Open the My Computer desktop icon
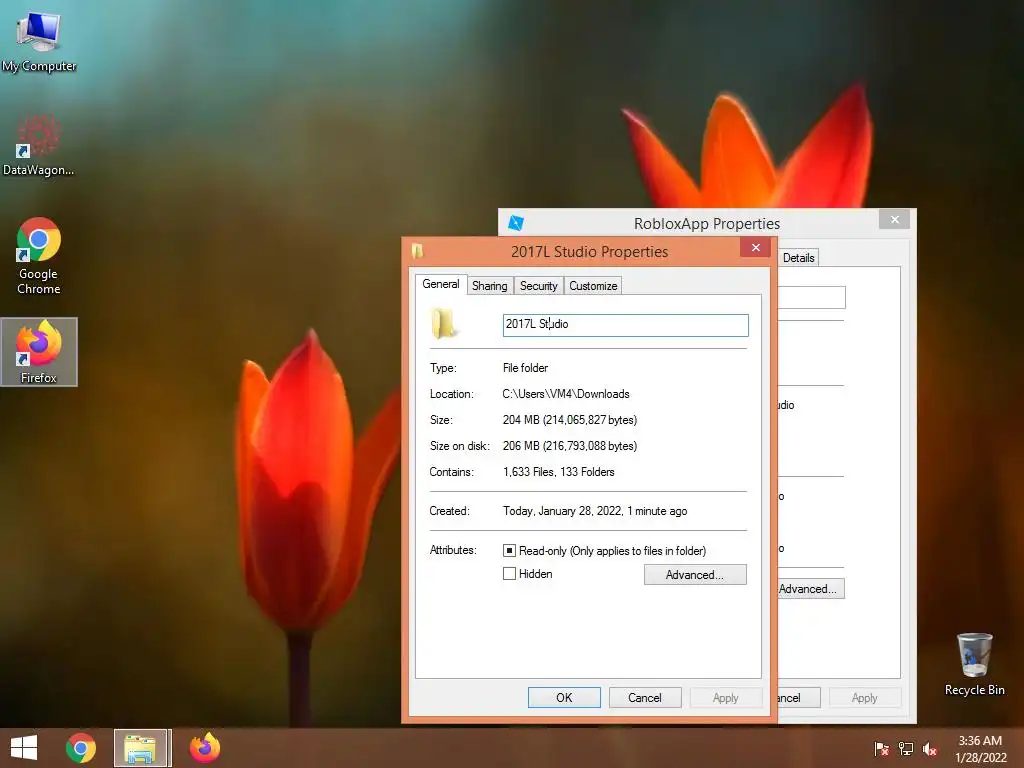The width and height of the screenshot is (1024, 768). coord(39,42)
